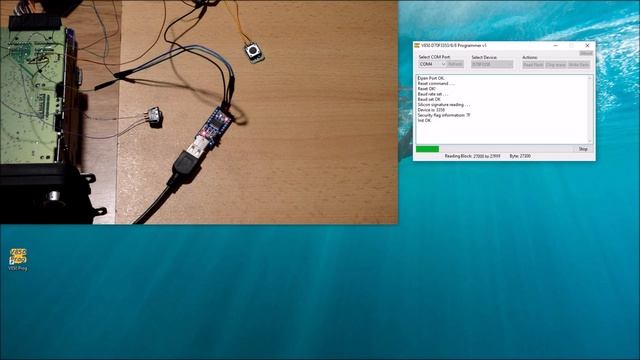Open the Select COM Port dropdown
Image resolution: width=640 pixels, height=360 pixels.
432,64
